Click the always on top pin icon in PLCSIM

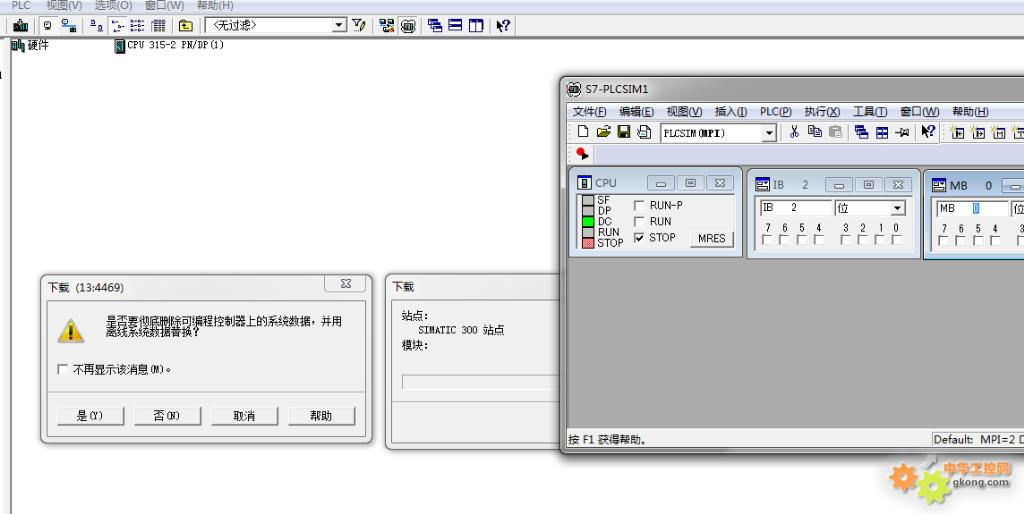click(903, 133)
